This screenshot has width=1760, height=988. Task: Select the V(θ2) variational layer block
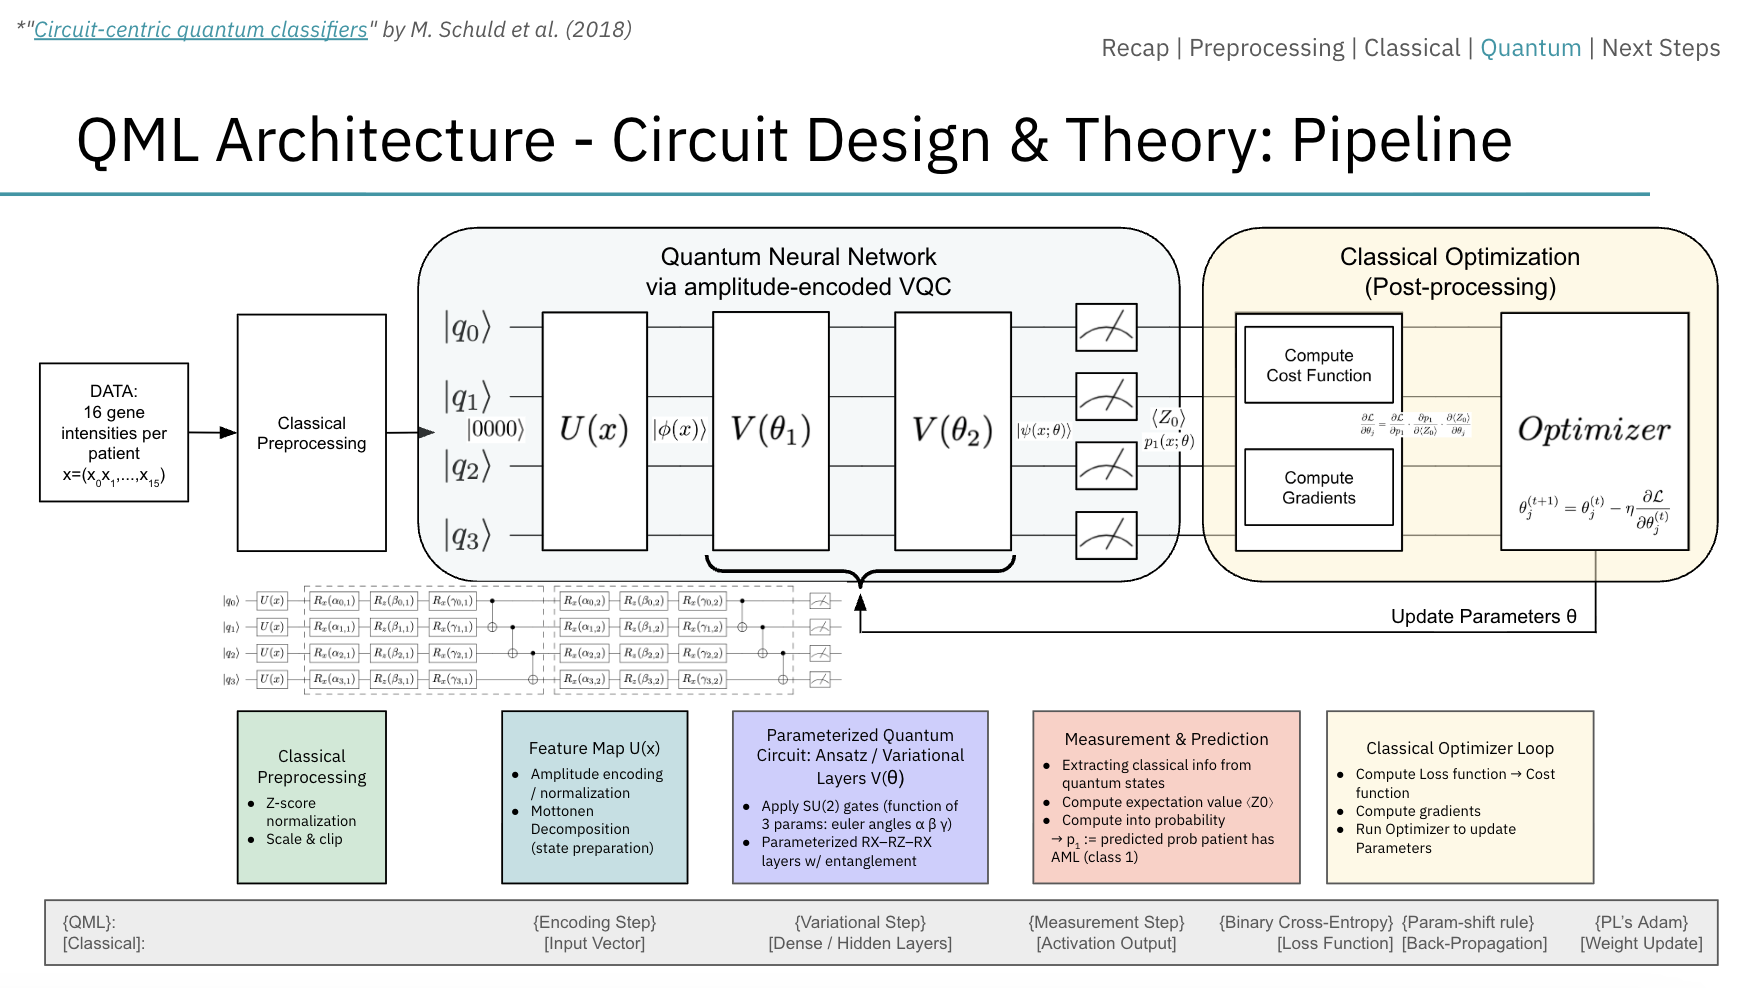click(953, 431)
